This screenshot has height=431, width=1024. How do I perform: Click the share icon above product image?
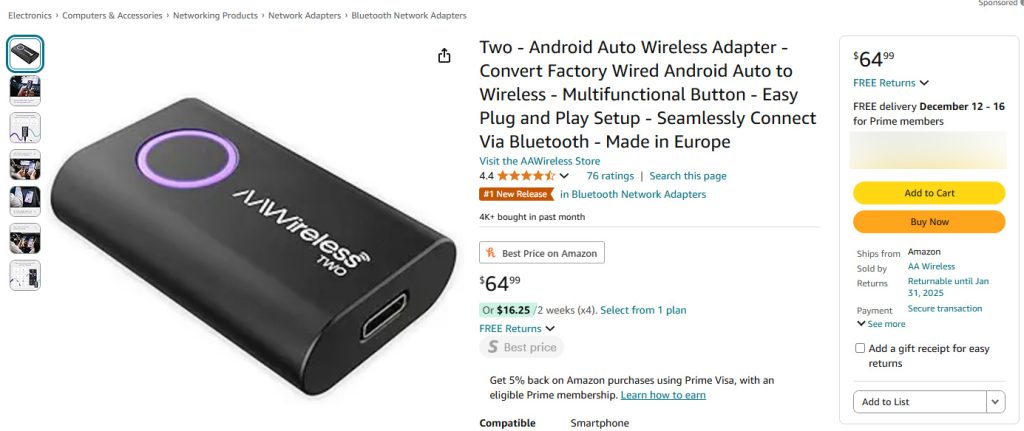pyautogui.click(x=445, y=56)
